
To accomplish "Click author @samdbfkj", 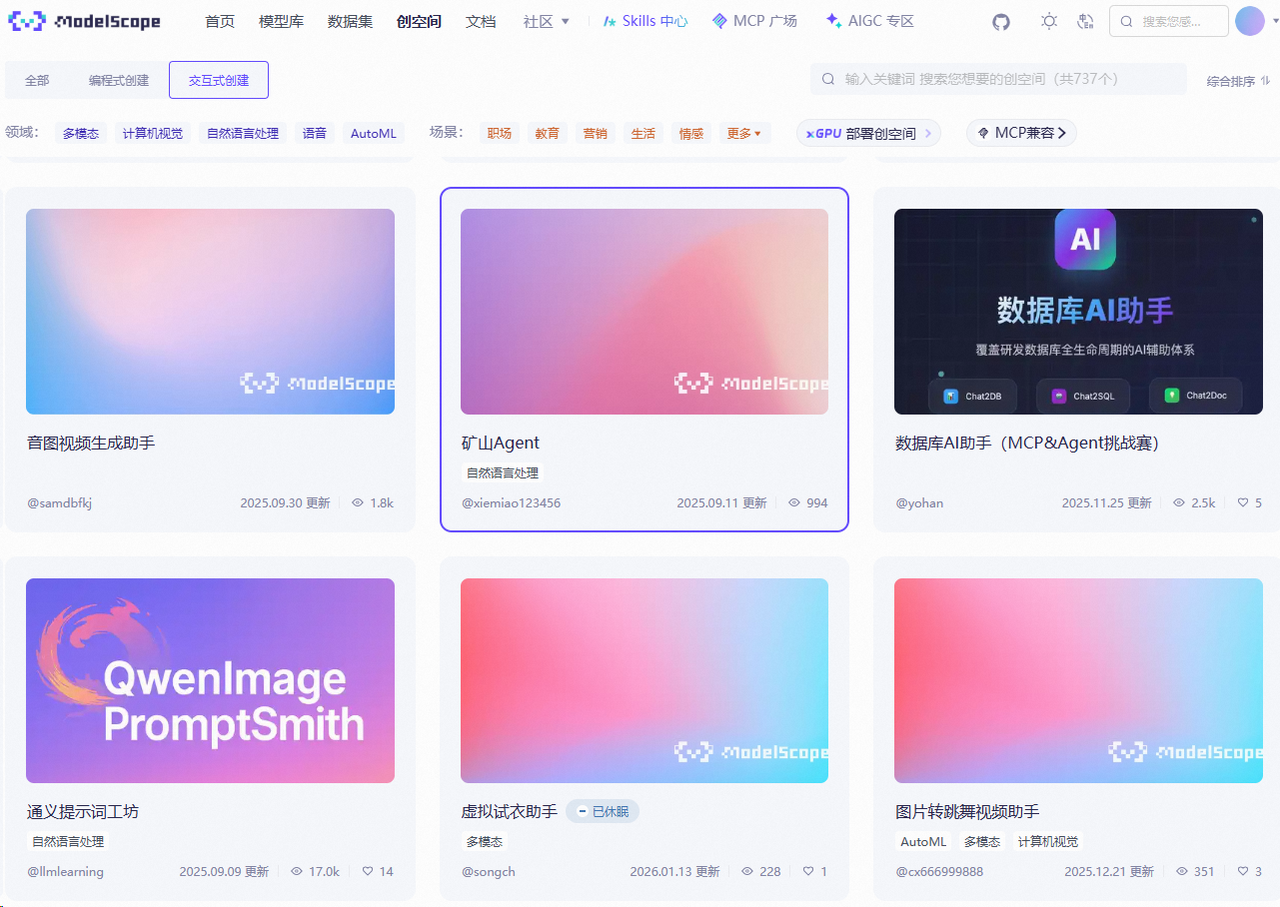I will (x=60, y=503).
